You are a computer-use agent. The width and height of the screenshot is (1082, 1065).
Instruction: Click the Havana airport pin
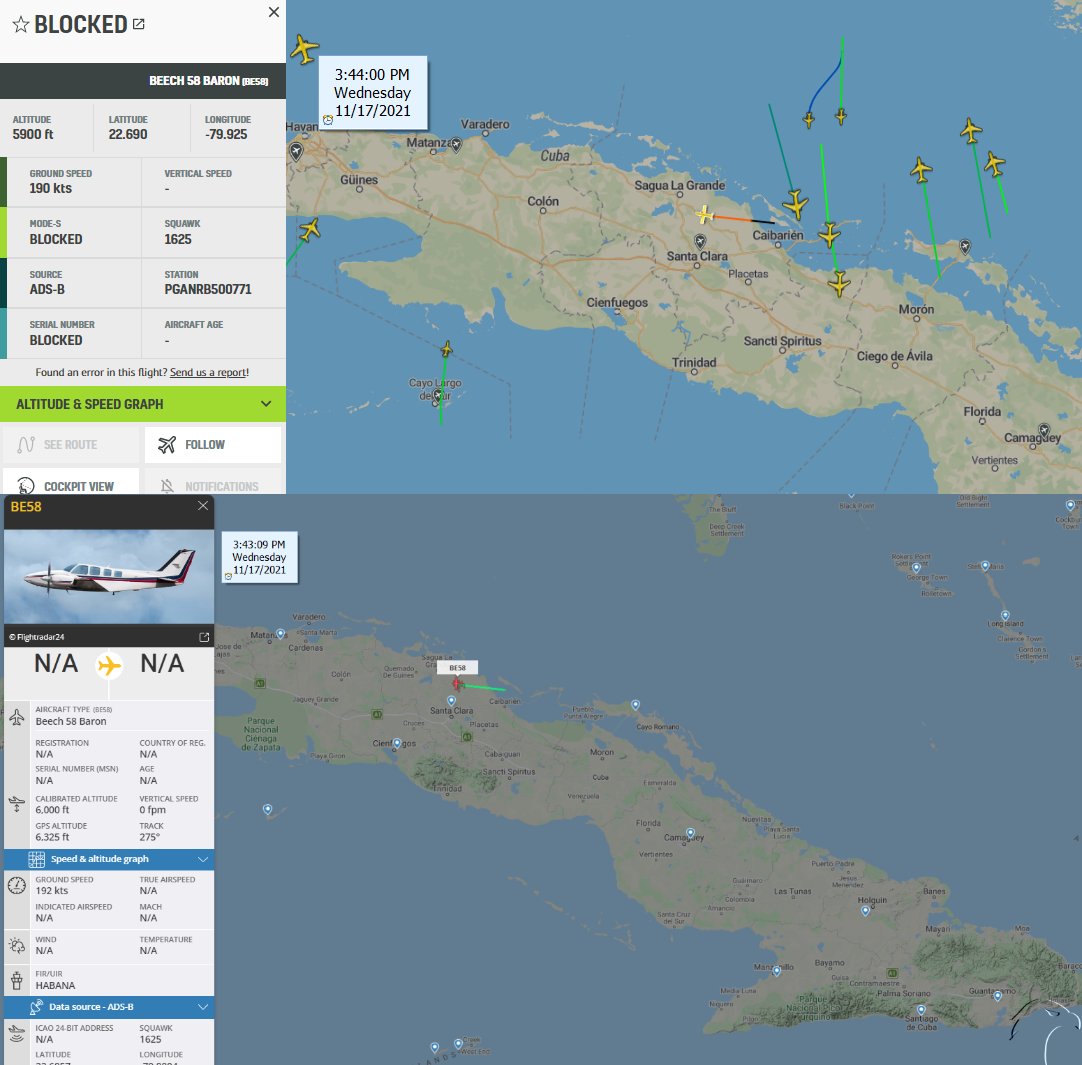[x=297, y=151]
